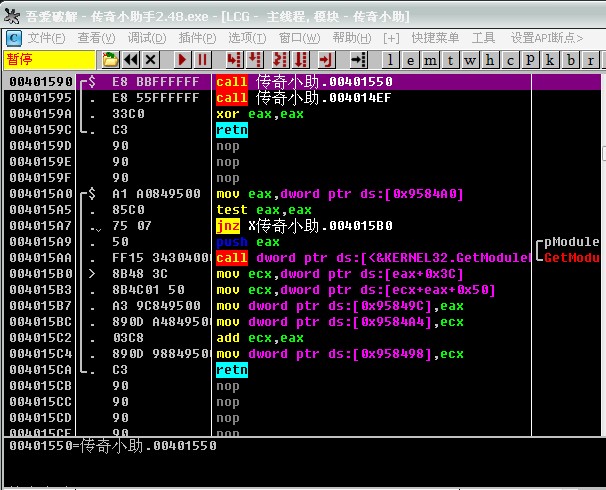
Task: Click the step over icon
Action: [255, 60]
